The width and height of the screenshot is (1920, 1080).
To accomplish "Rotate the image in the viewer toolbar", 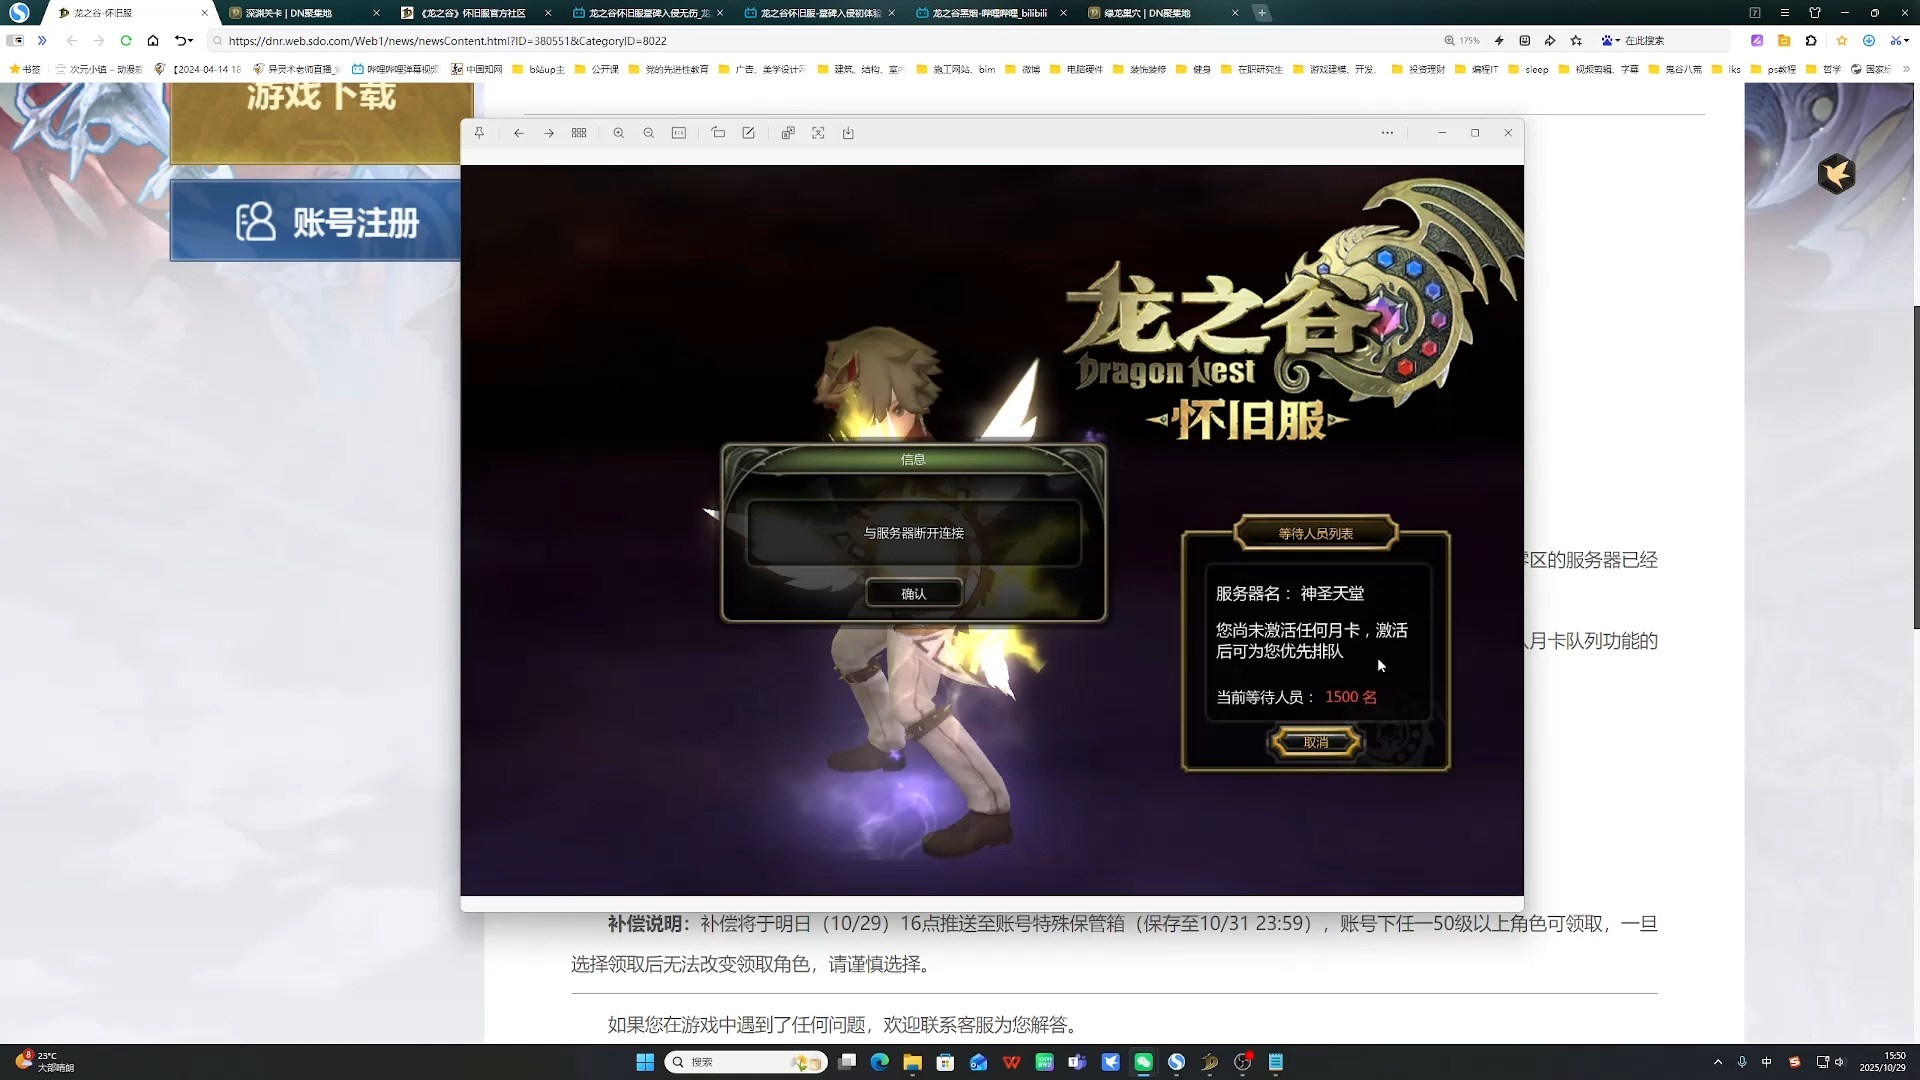I will (x=718, y=133).
